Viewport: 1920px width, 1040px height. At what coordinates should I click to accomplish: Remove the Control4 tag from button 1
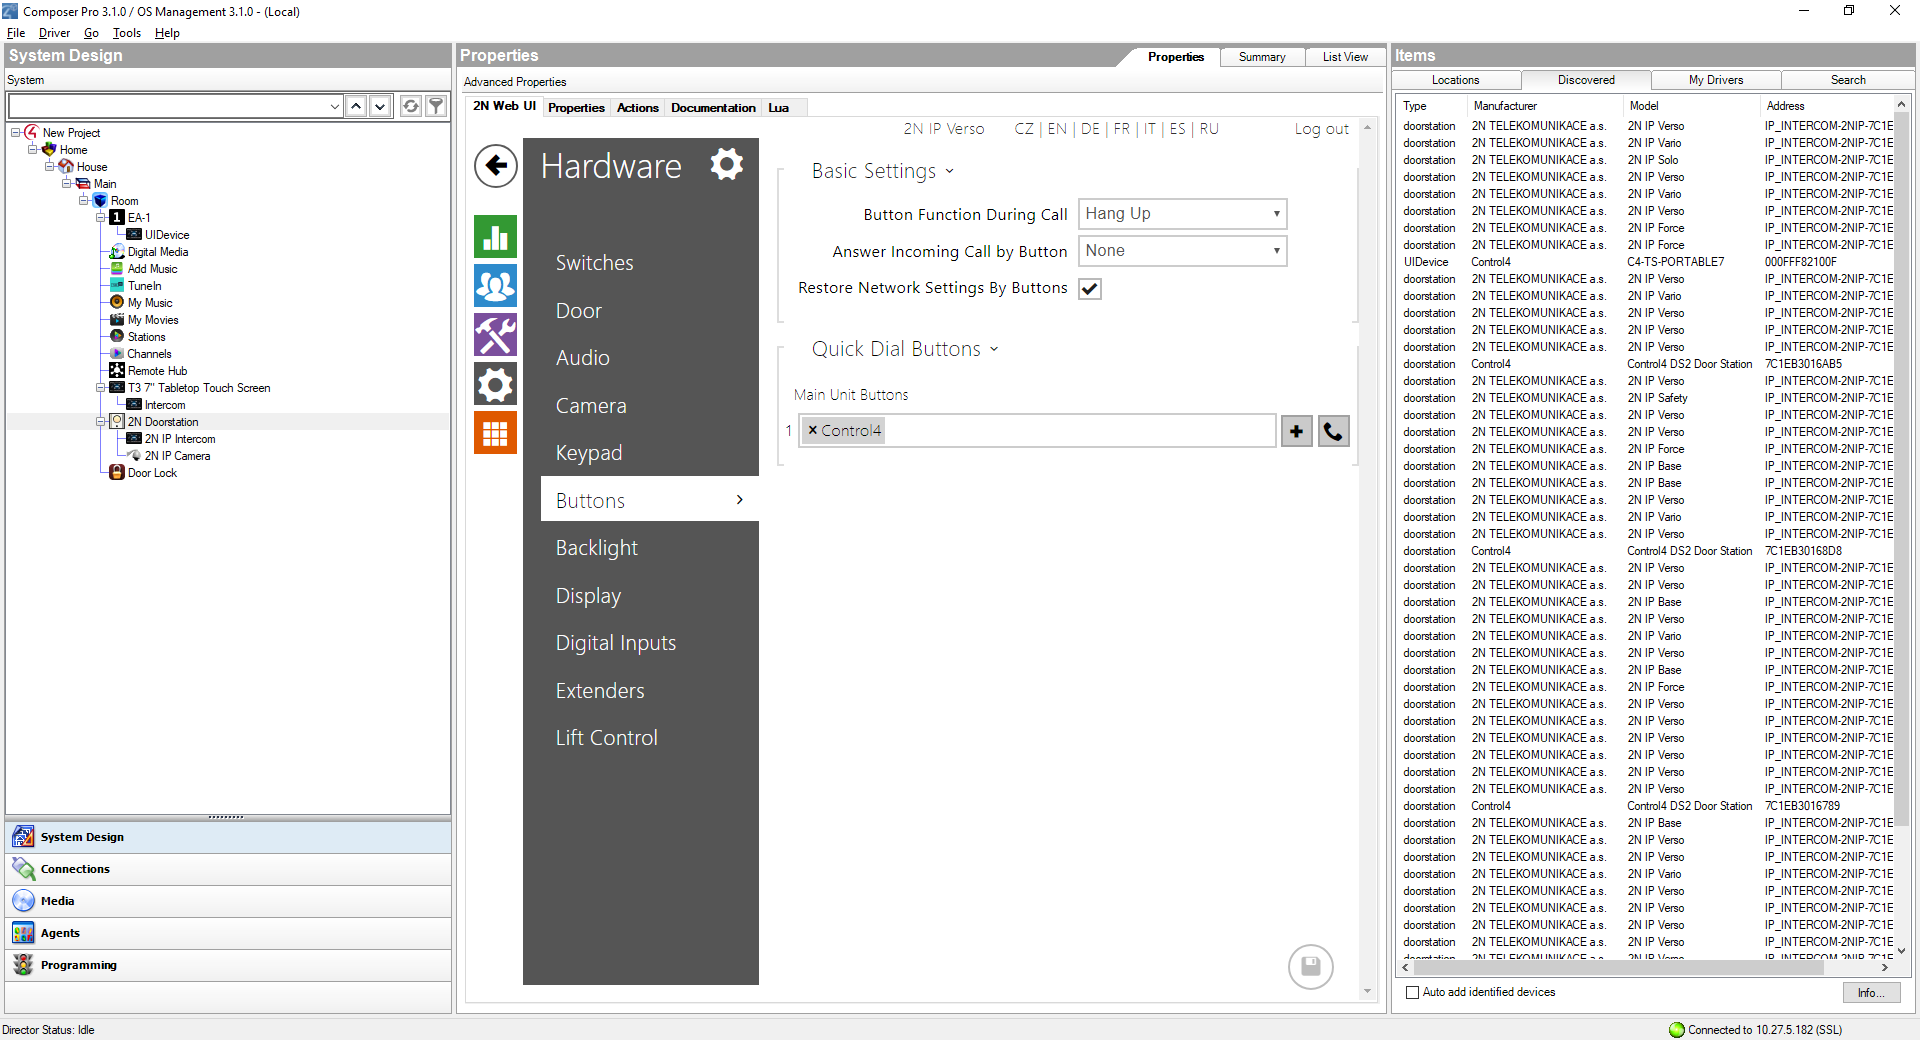[813, 430]
